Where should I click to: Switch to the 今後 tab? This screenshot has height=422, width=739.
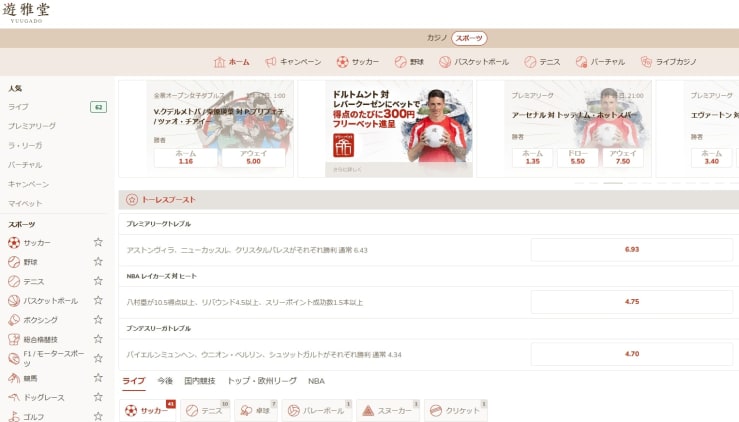click(x=165, y=381)
